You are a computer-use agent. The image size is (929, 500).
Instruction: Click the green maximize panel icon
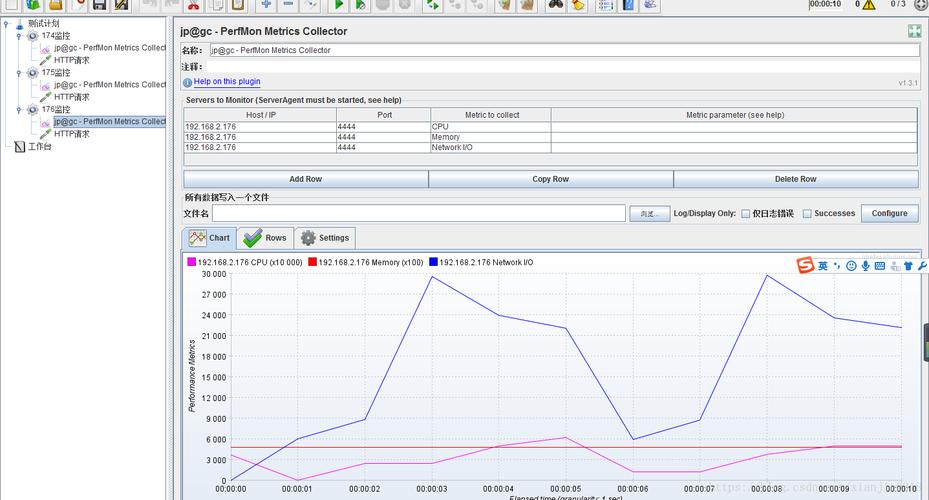point(914,31)
